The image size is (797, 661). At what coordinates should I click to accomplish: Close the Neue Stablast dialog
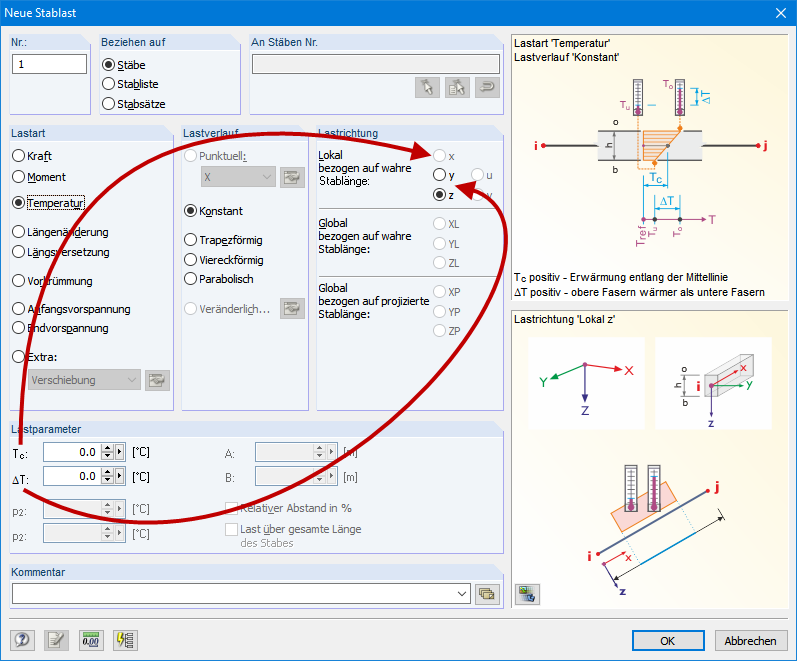coord(781,13)
